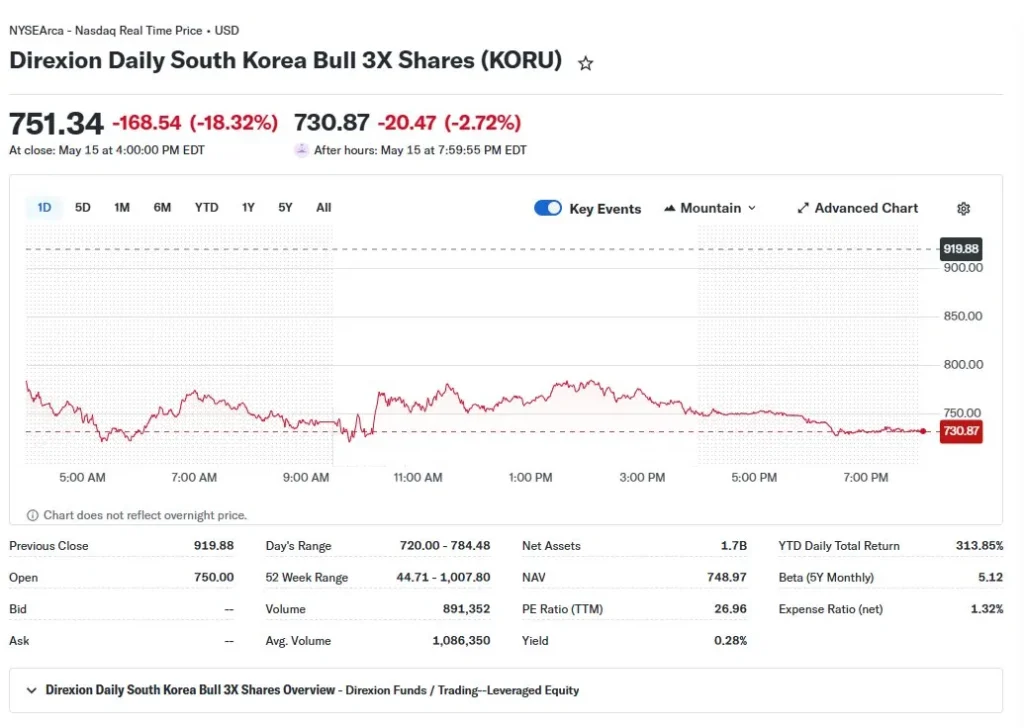This screenshot has width=1024, height=728.
Task: Add KORU to watchlist with star icon
Action: (x=585, y=63)
